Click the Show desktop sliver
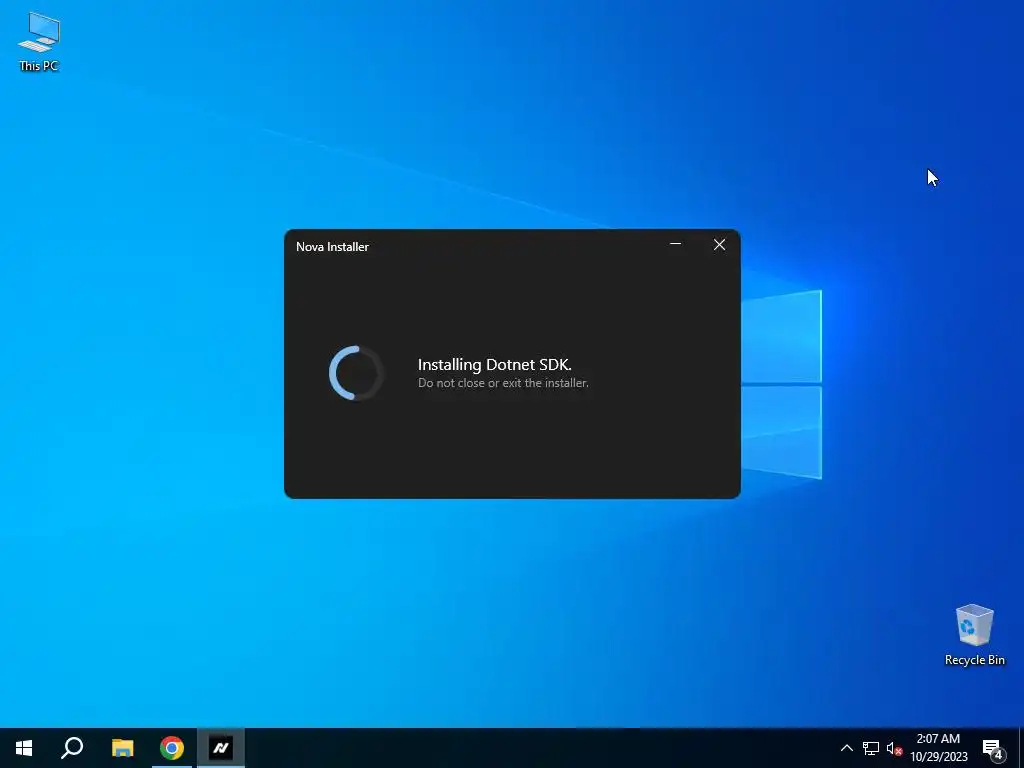 (x=1021, y=748)
